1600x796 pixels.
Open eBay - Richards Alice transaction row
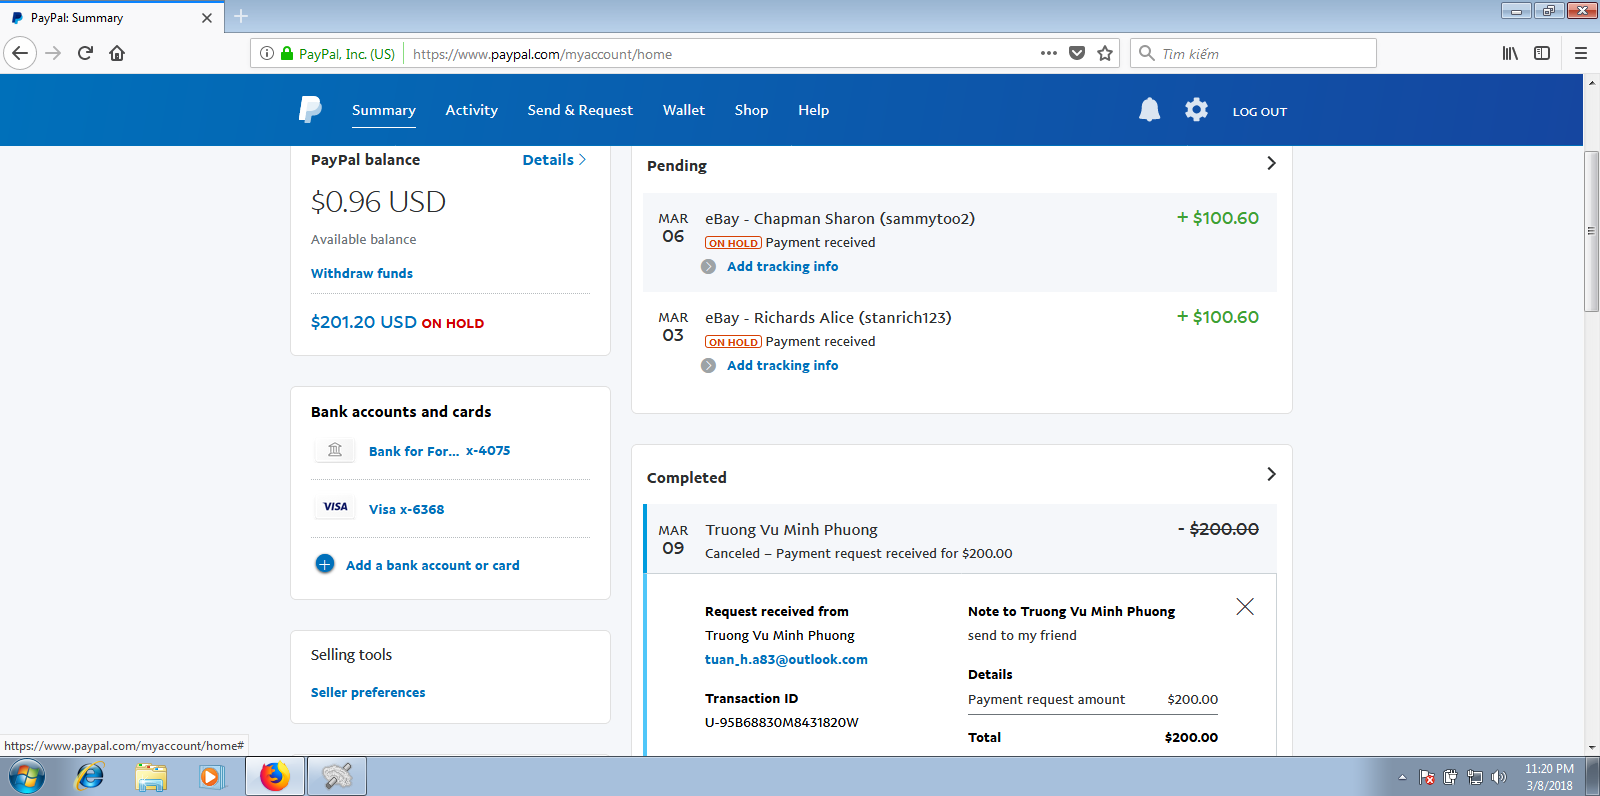point(959,341)
